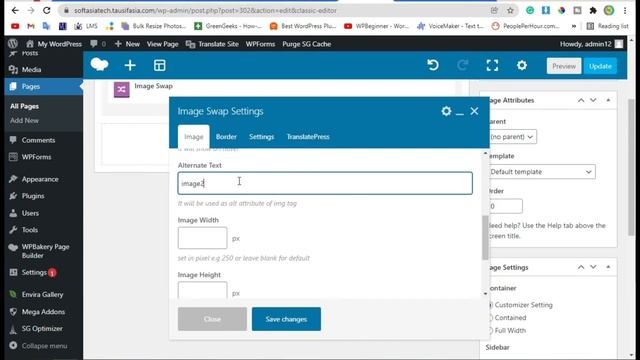The image size is (640, 360).
Task: Toggle full screen editor mode icon
Action: (x=492, y=65)
